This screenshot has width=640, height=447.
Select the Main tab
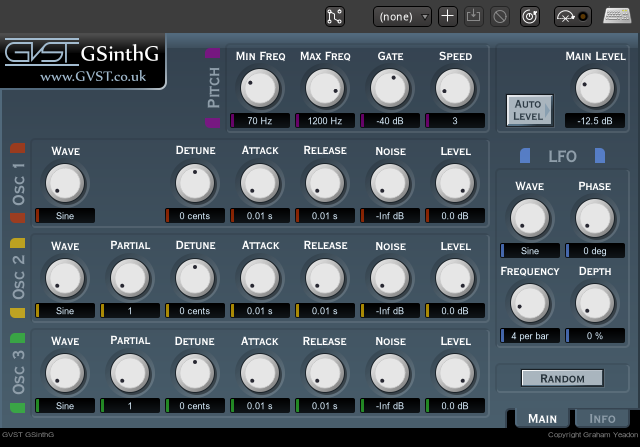[542, 418]
